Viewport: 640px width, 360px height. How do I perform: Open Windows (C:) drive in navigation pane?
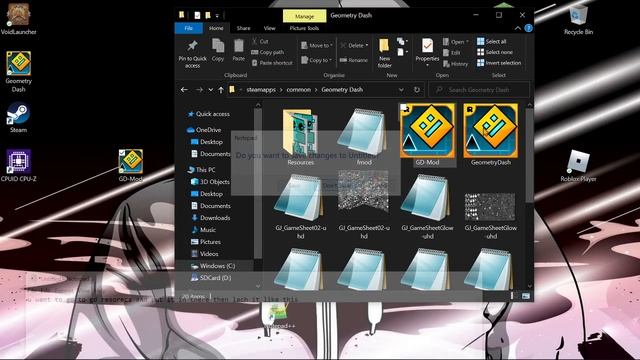point(213,266)
